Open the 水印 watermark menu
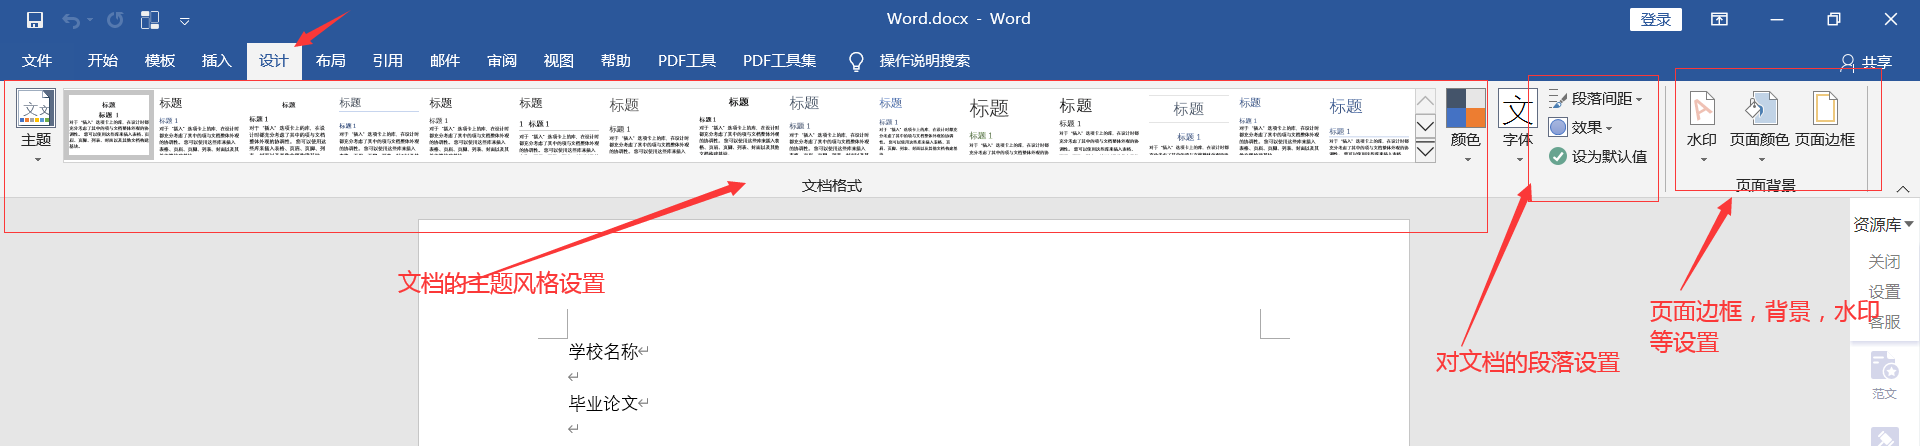 [1702, 125]
